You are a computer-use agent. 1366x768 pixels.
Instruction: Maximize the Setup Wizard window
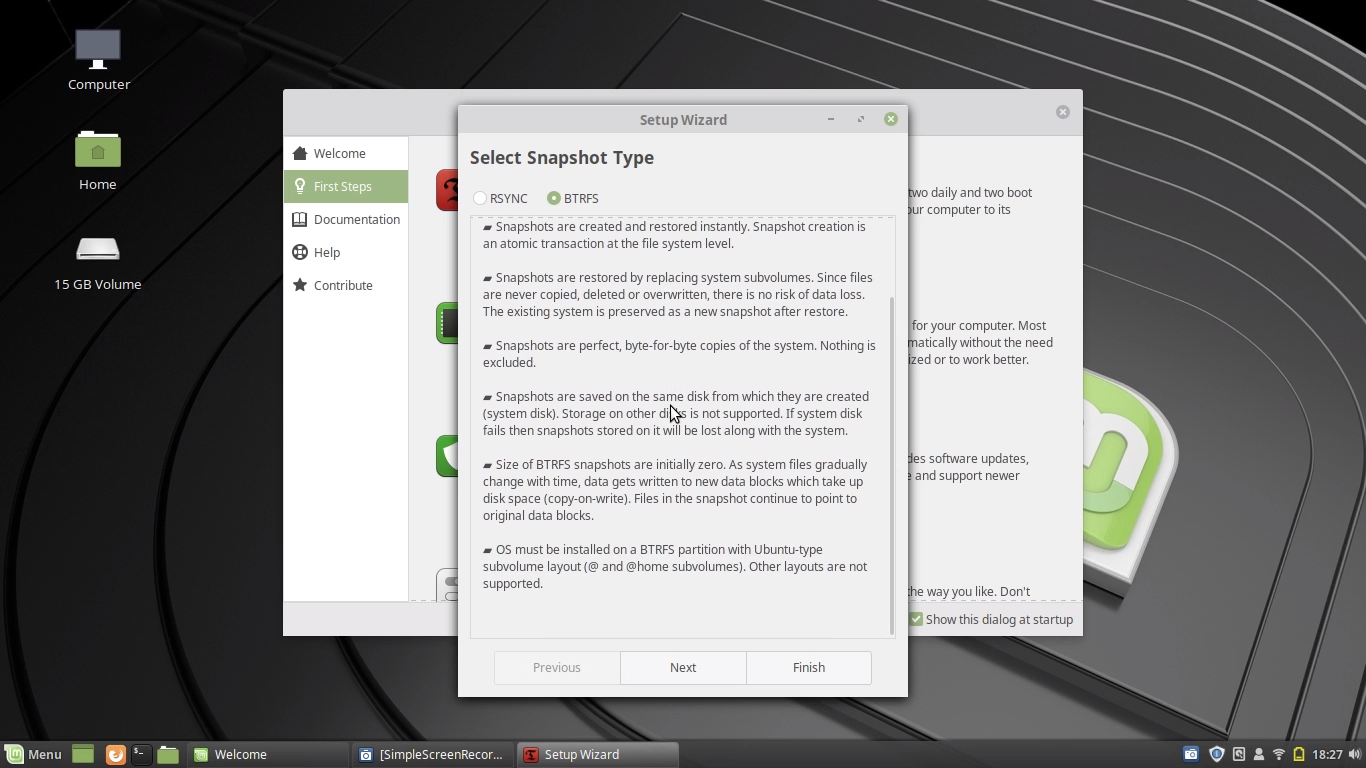[860, 119]
